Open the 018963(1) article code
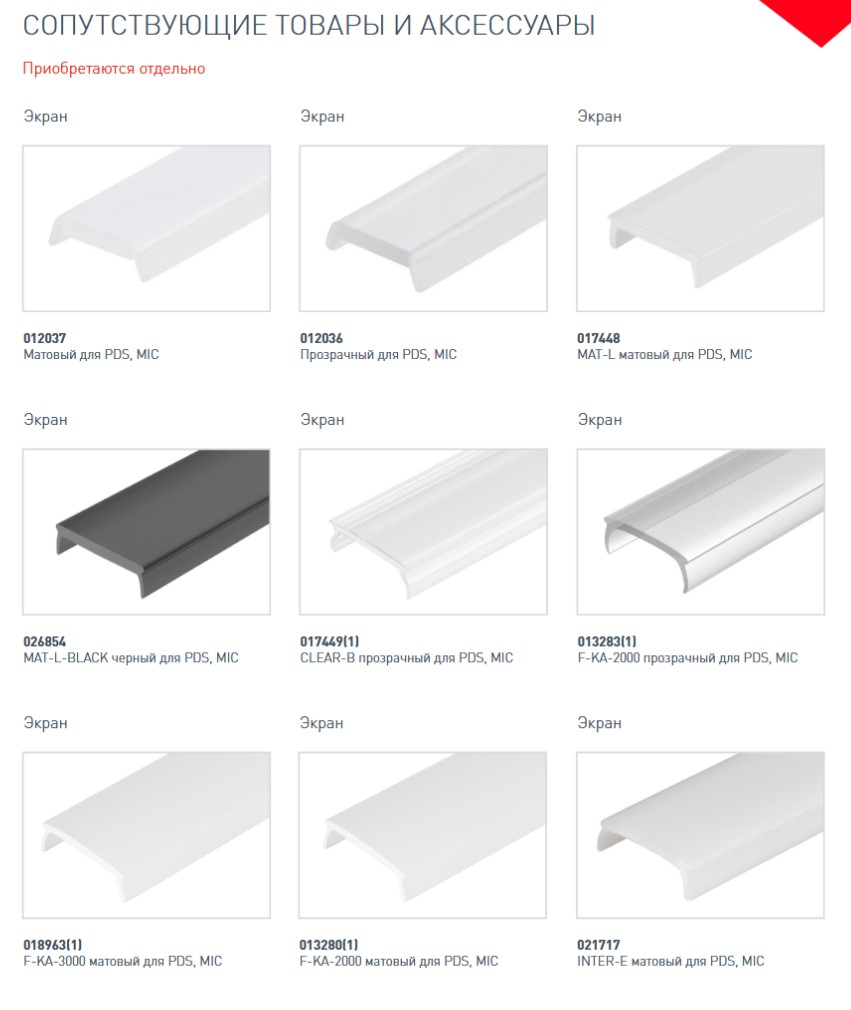This screenshot has height=1010, width=851. [53, 945]
